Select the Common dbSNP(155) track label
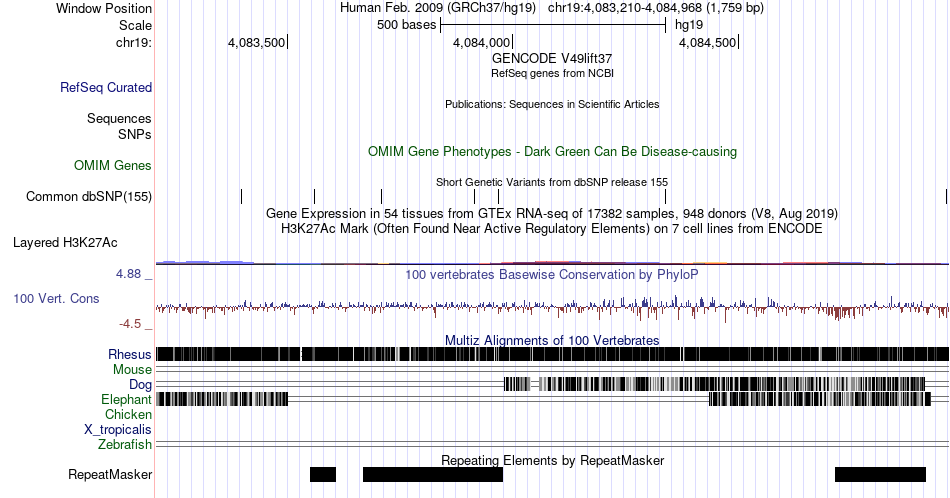Screen dimensions: 950x498 click(89, 196)
